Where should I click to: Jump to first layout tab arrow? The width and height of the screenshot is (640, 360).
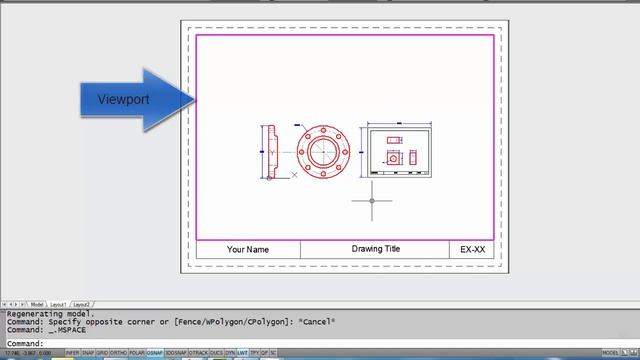4,304
